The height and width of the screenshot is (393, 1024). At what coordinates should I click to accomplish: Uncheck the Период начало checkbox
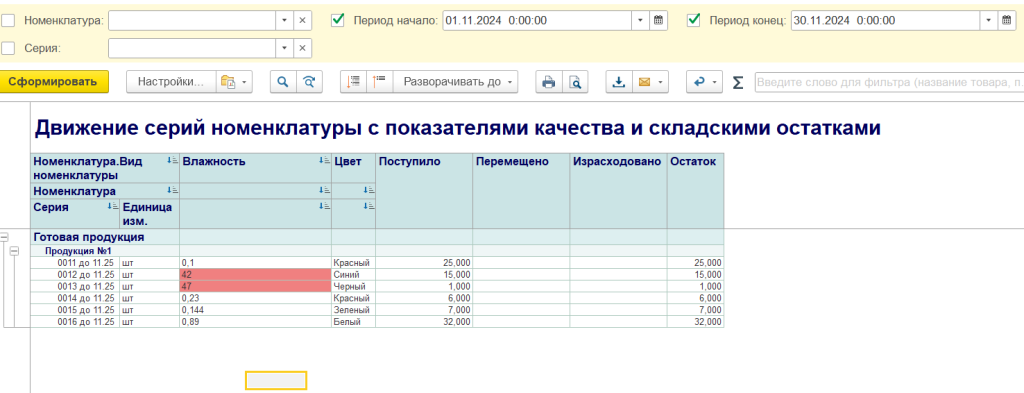click(x=338, y=20)
